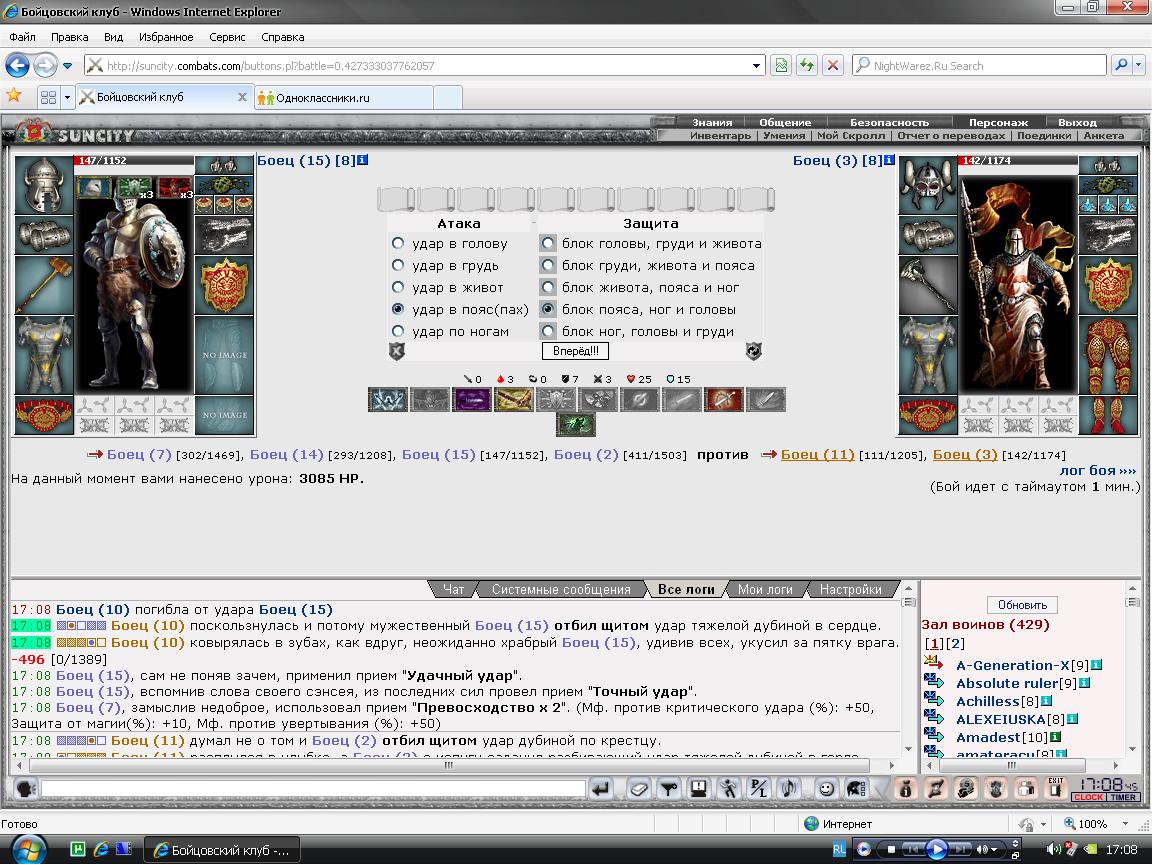The height and width of the screenshot is (864, 1152).
Task: Select defense блок головы, груди и живота
Action: tap(548, 243)
